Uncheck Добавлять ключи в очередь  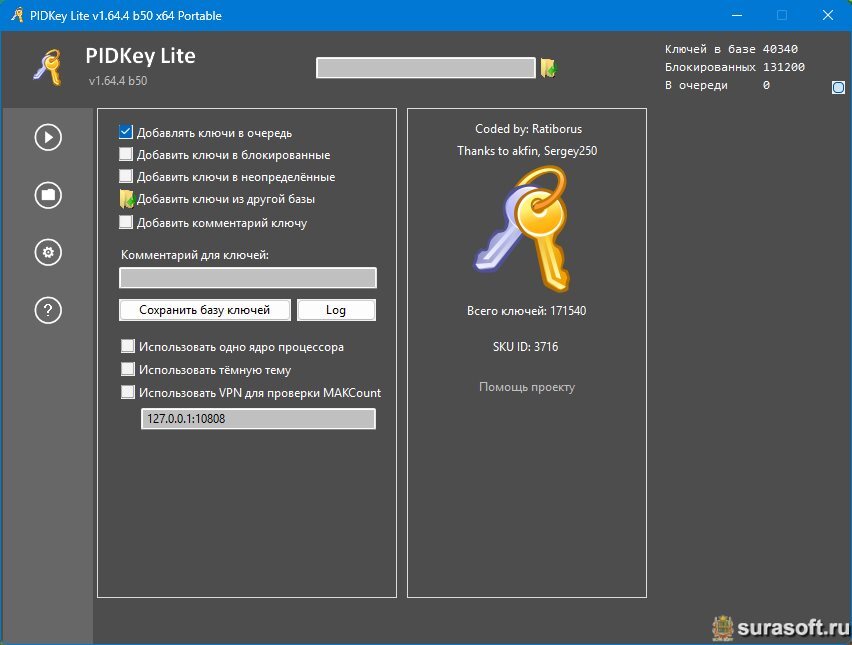click(126, 132)
